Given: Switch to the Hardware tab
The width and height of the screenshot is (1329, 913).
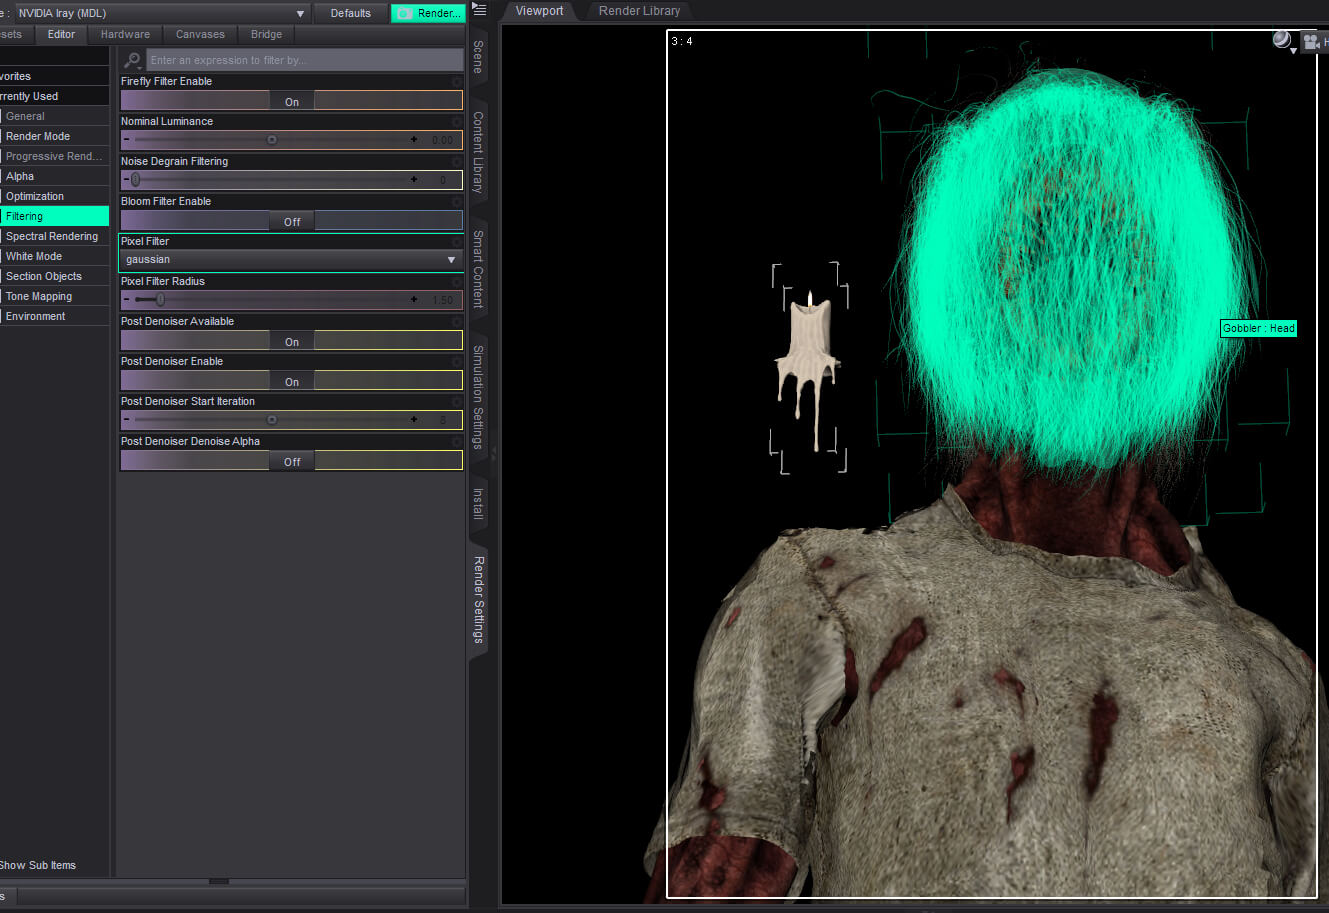Looking at the screenshot, I should pos(125,34).
